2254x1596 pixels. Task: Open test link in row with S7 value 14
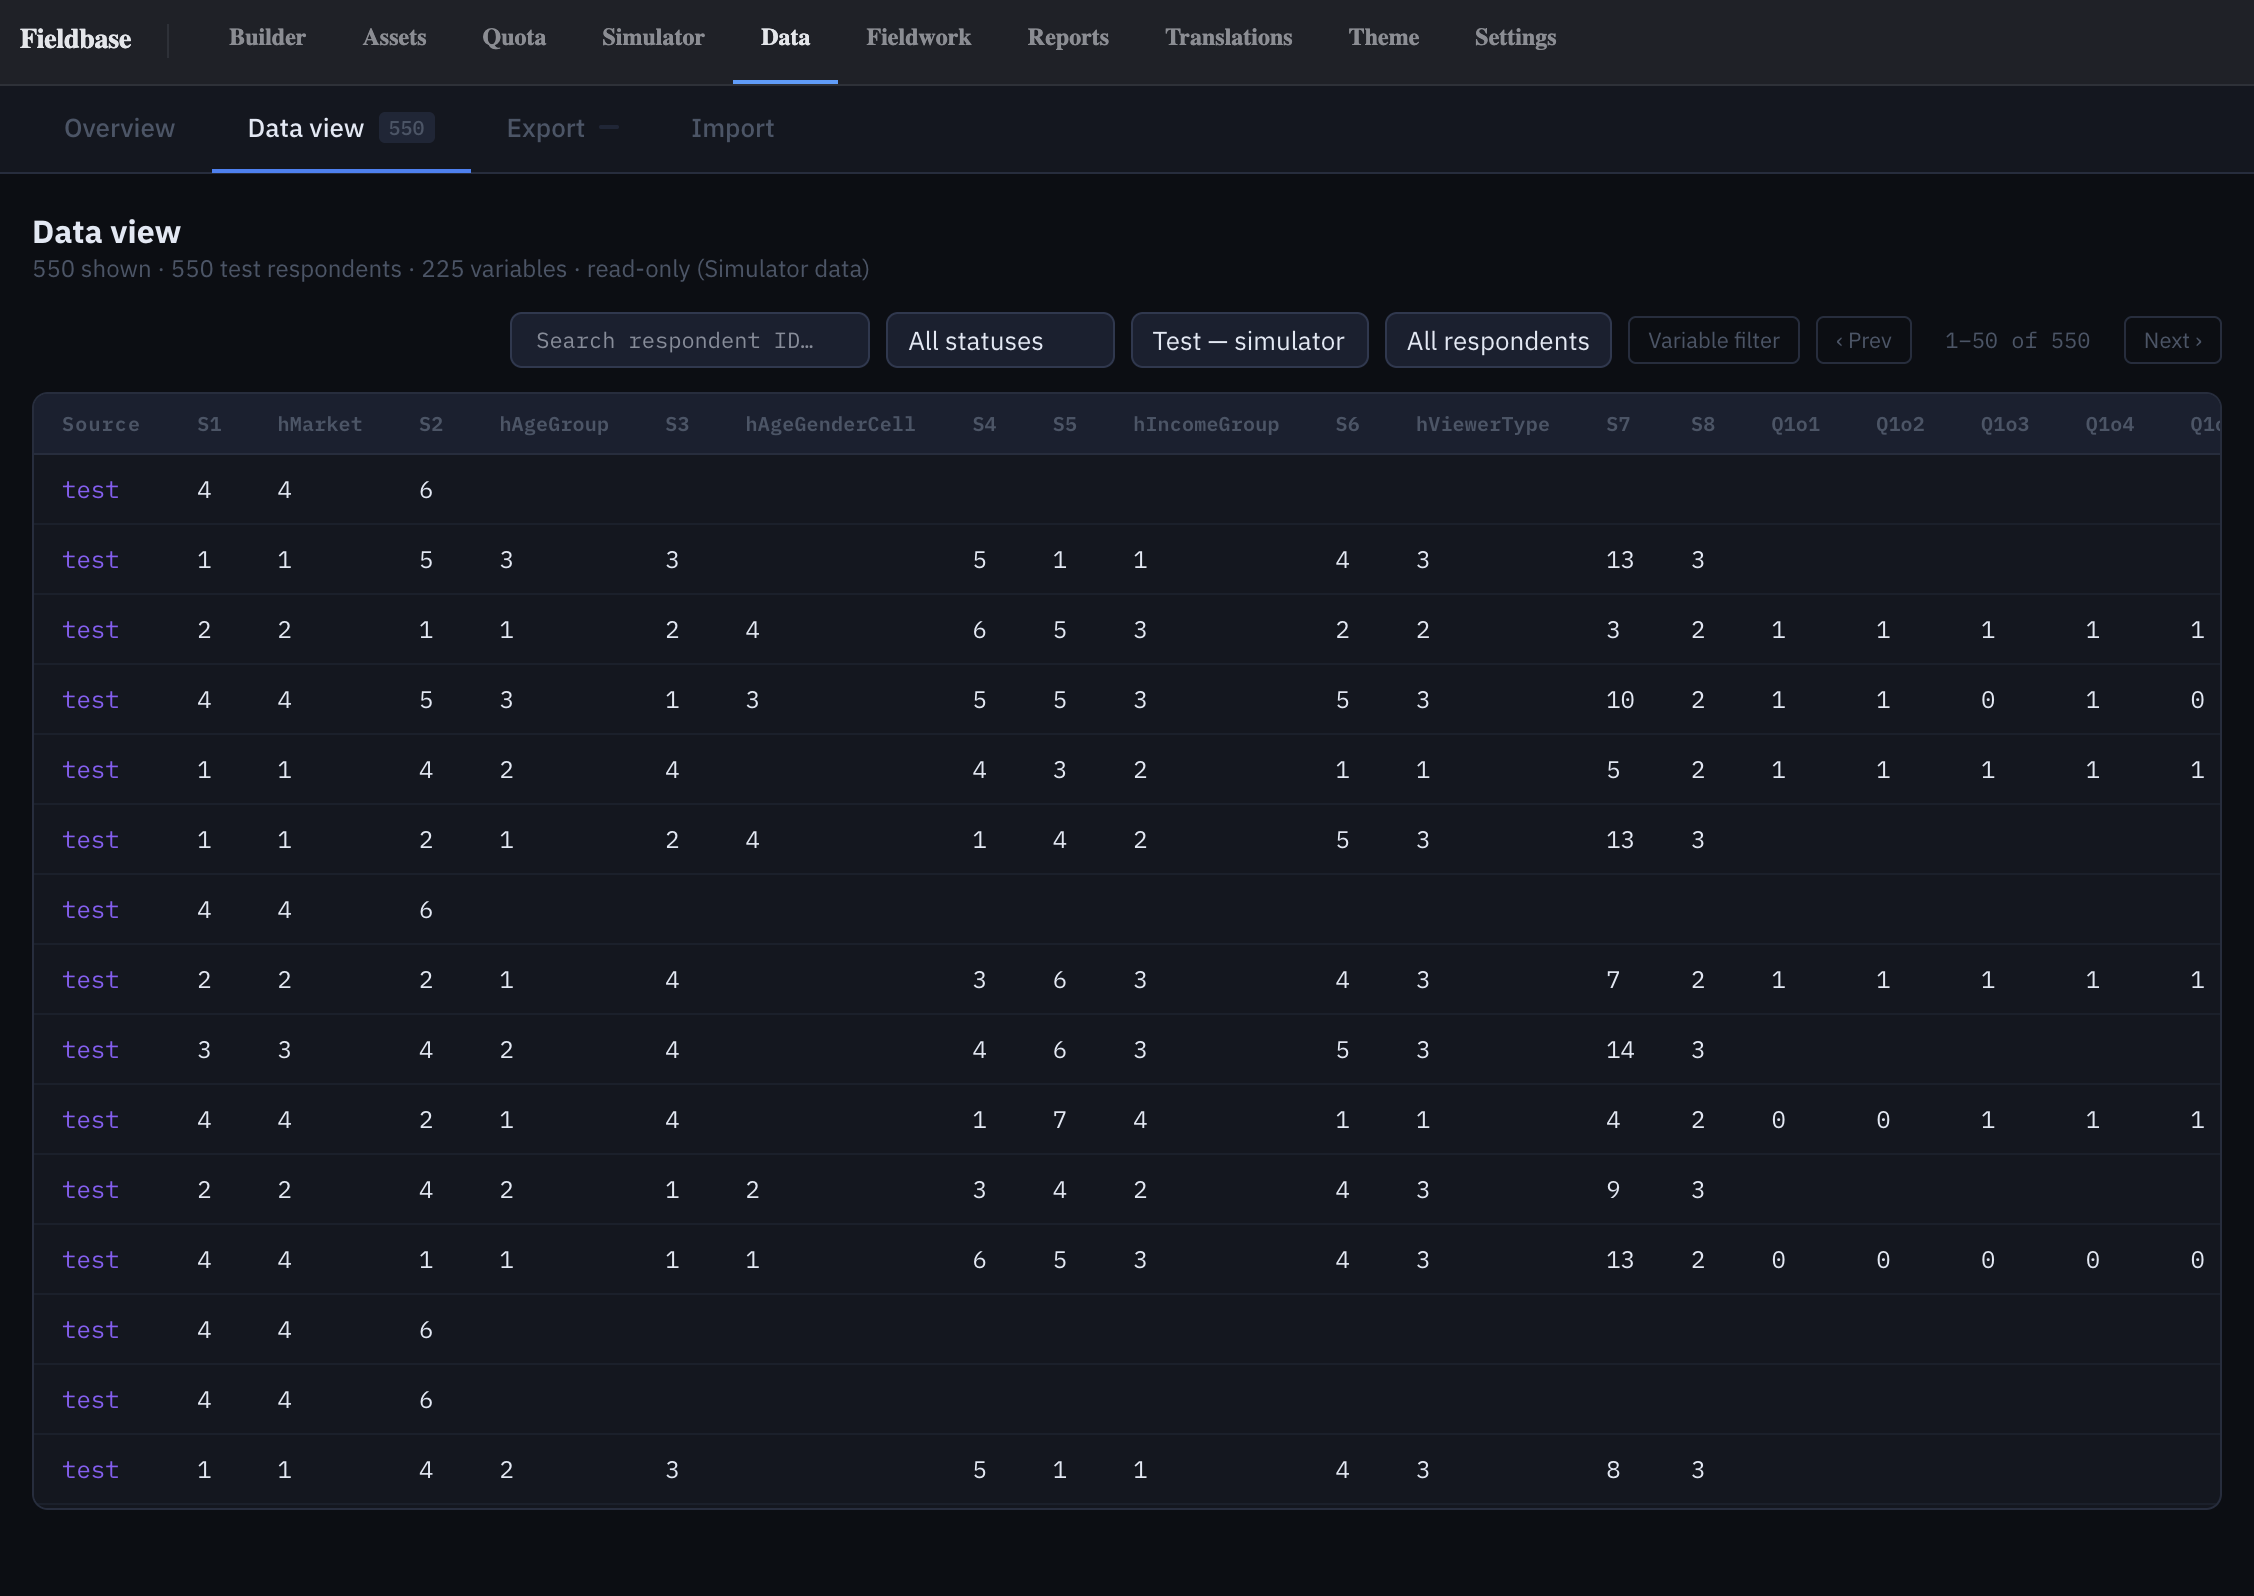[x=90, y=1050]
